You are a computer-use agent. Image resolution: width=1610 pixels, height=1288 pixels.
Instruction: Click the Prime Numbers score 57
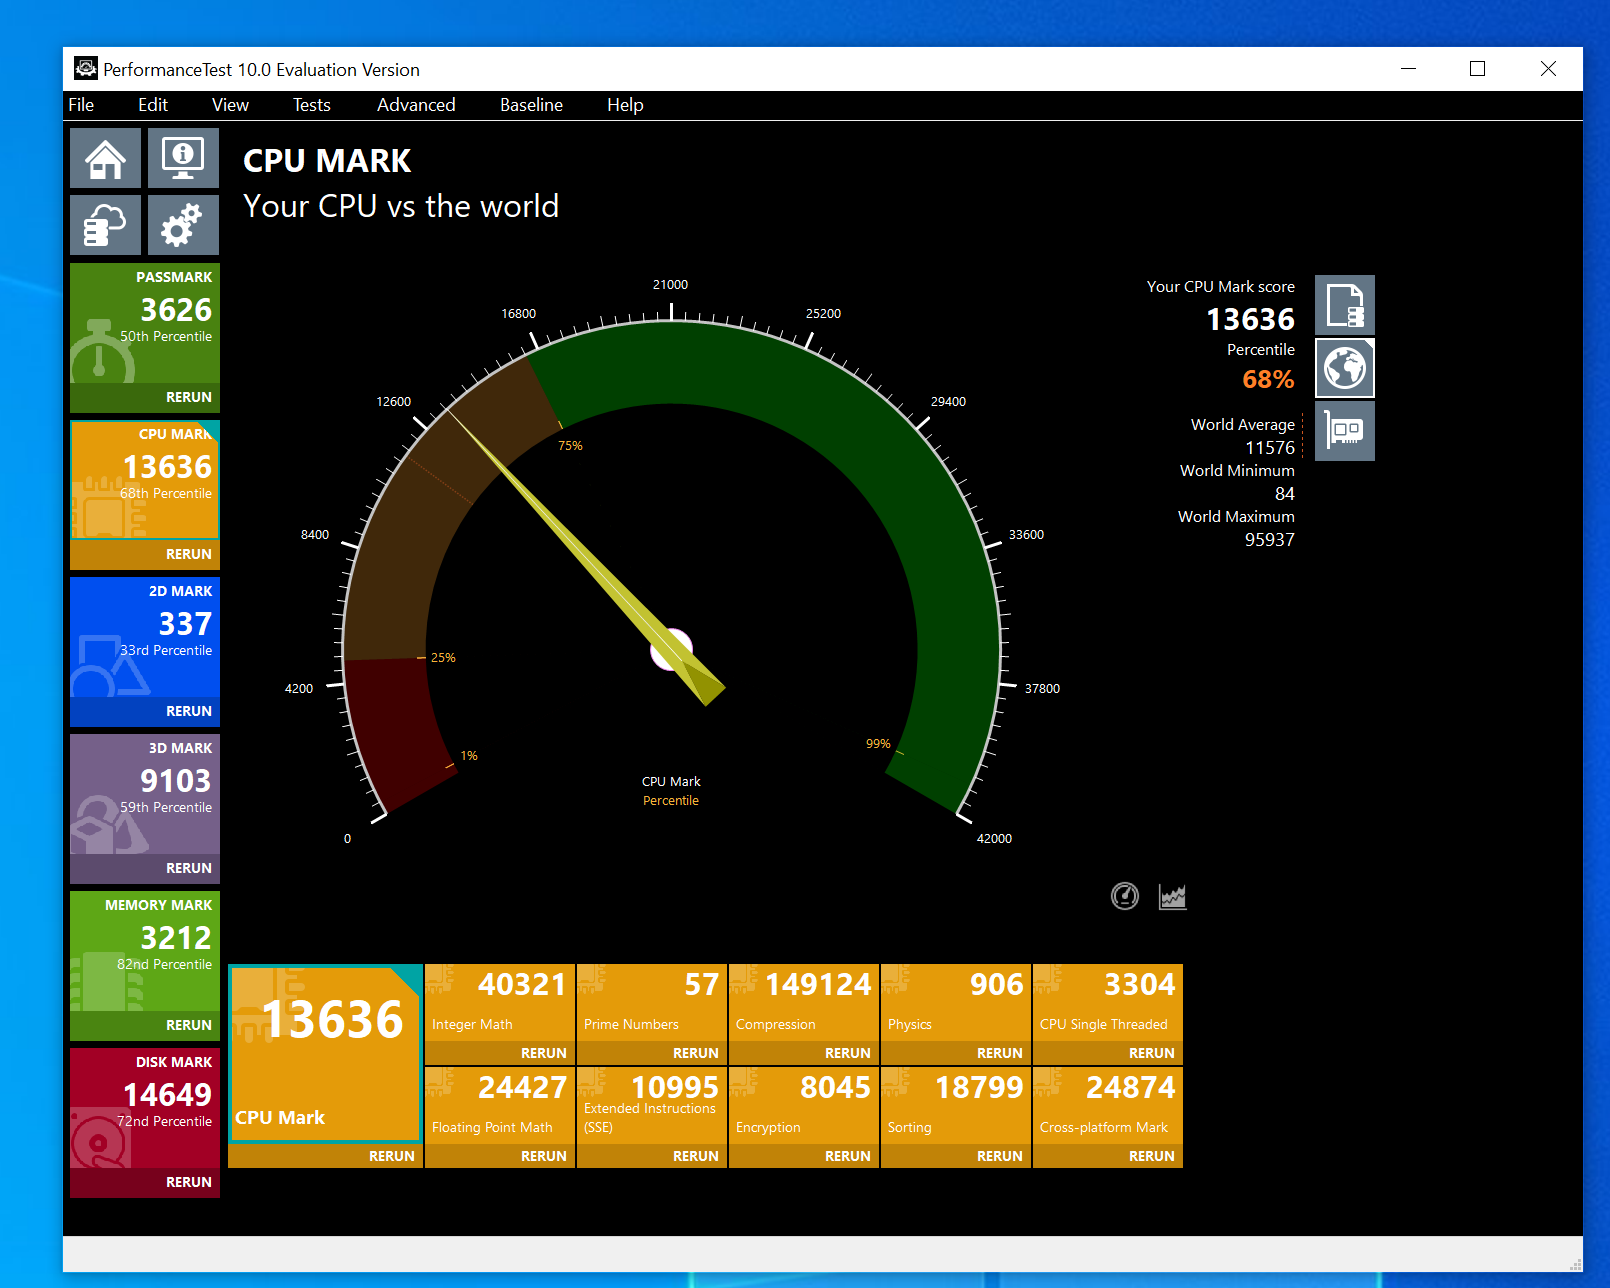702,985
